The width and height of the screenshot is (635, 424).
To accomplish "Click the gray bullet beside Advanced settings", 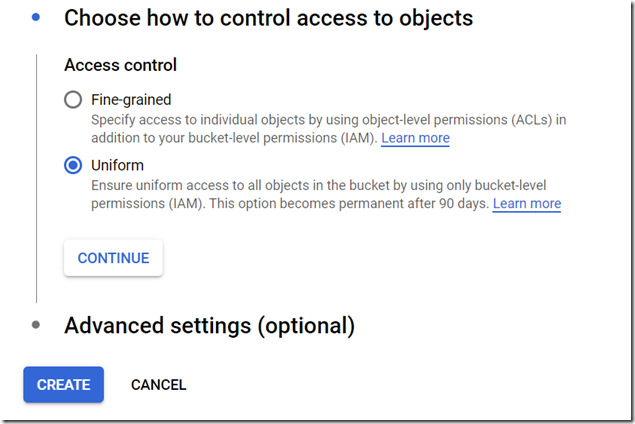I will [x=37, y=325].
